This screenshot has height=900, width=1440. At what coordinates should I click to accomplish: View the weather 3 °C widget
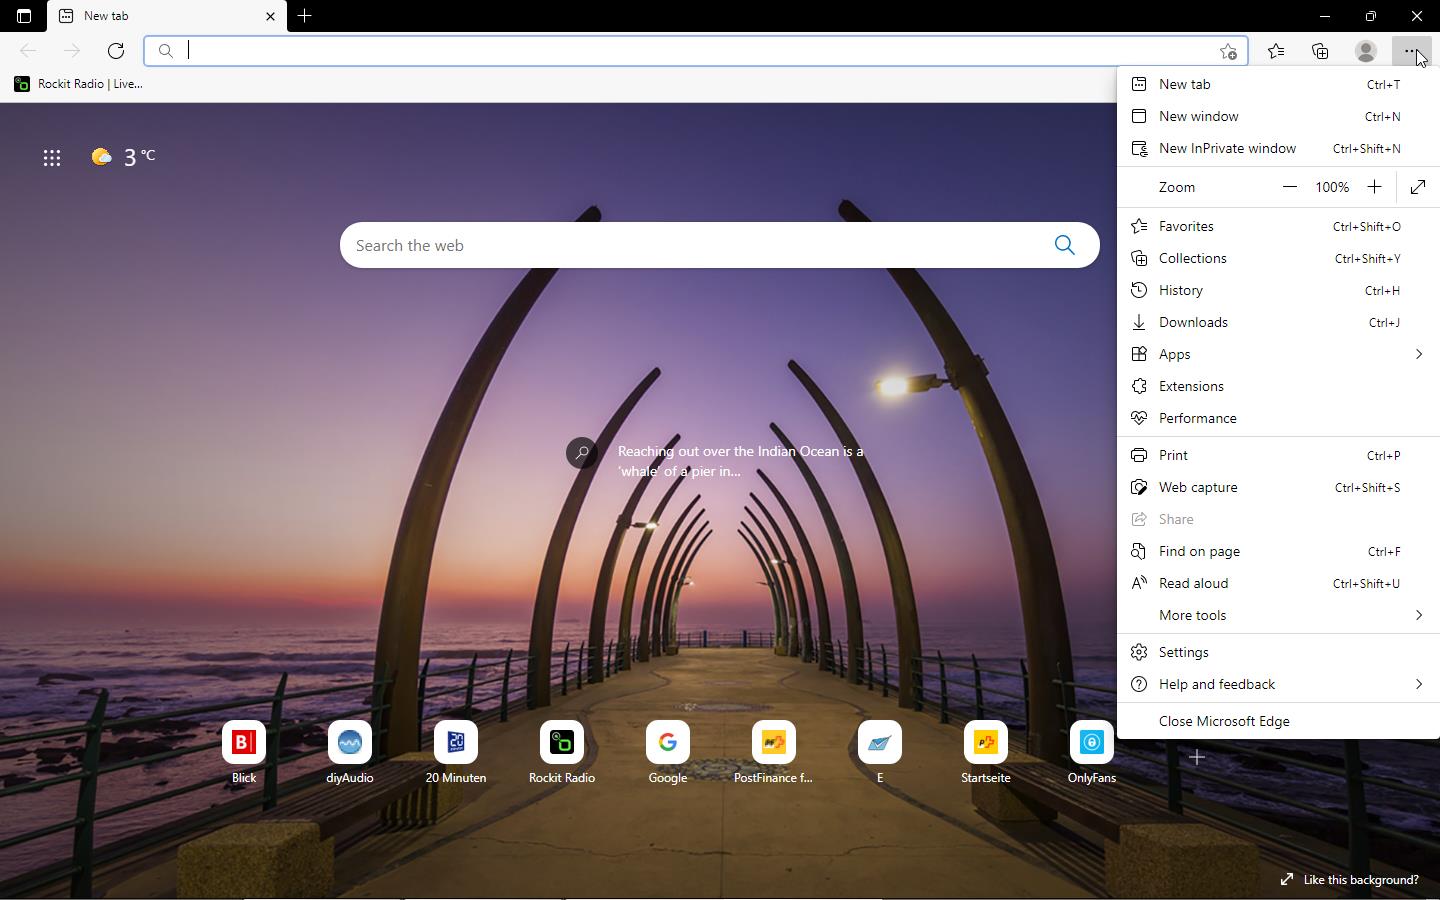point(124,157)
